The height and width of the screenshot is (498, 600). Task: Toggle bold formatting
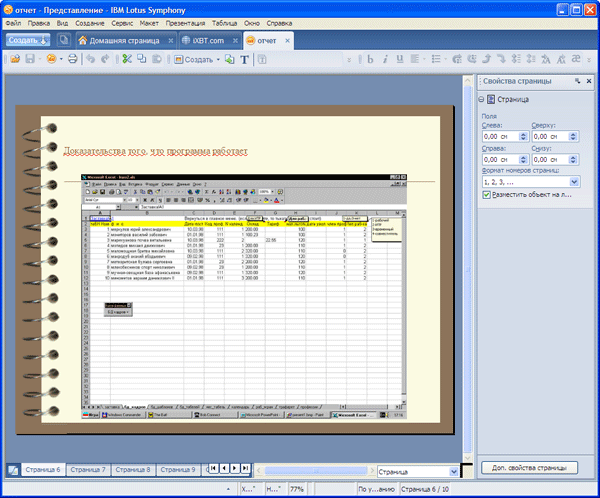click(x=370, y=59)
